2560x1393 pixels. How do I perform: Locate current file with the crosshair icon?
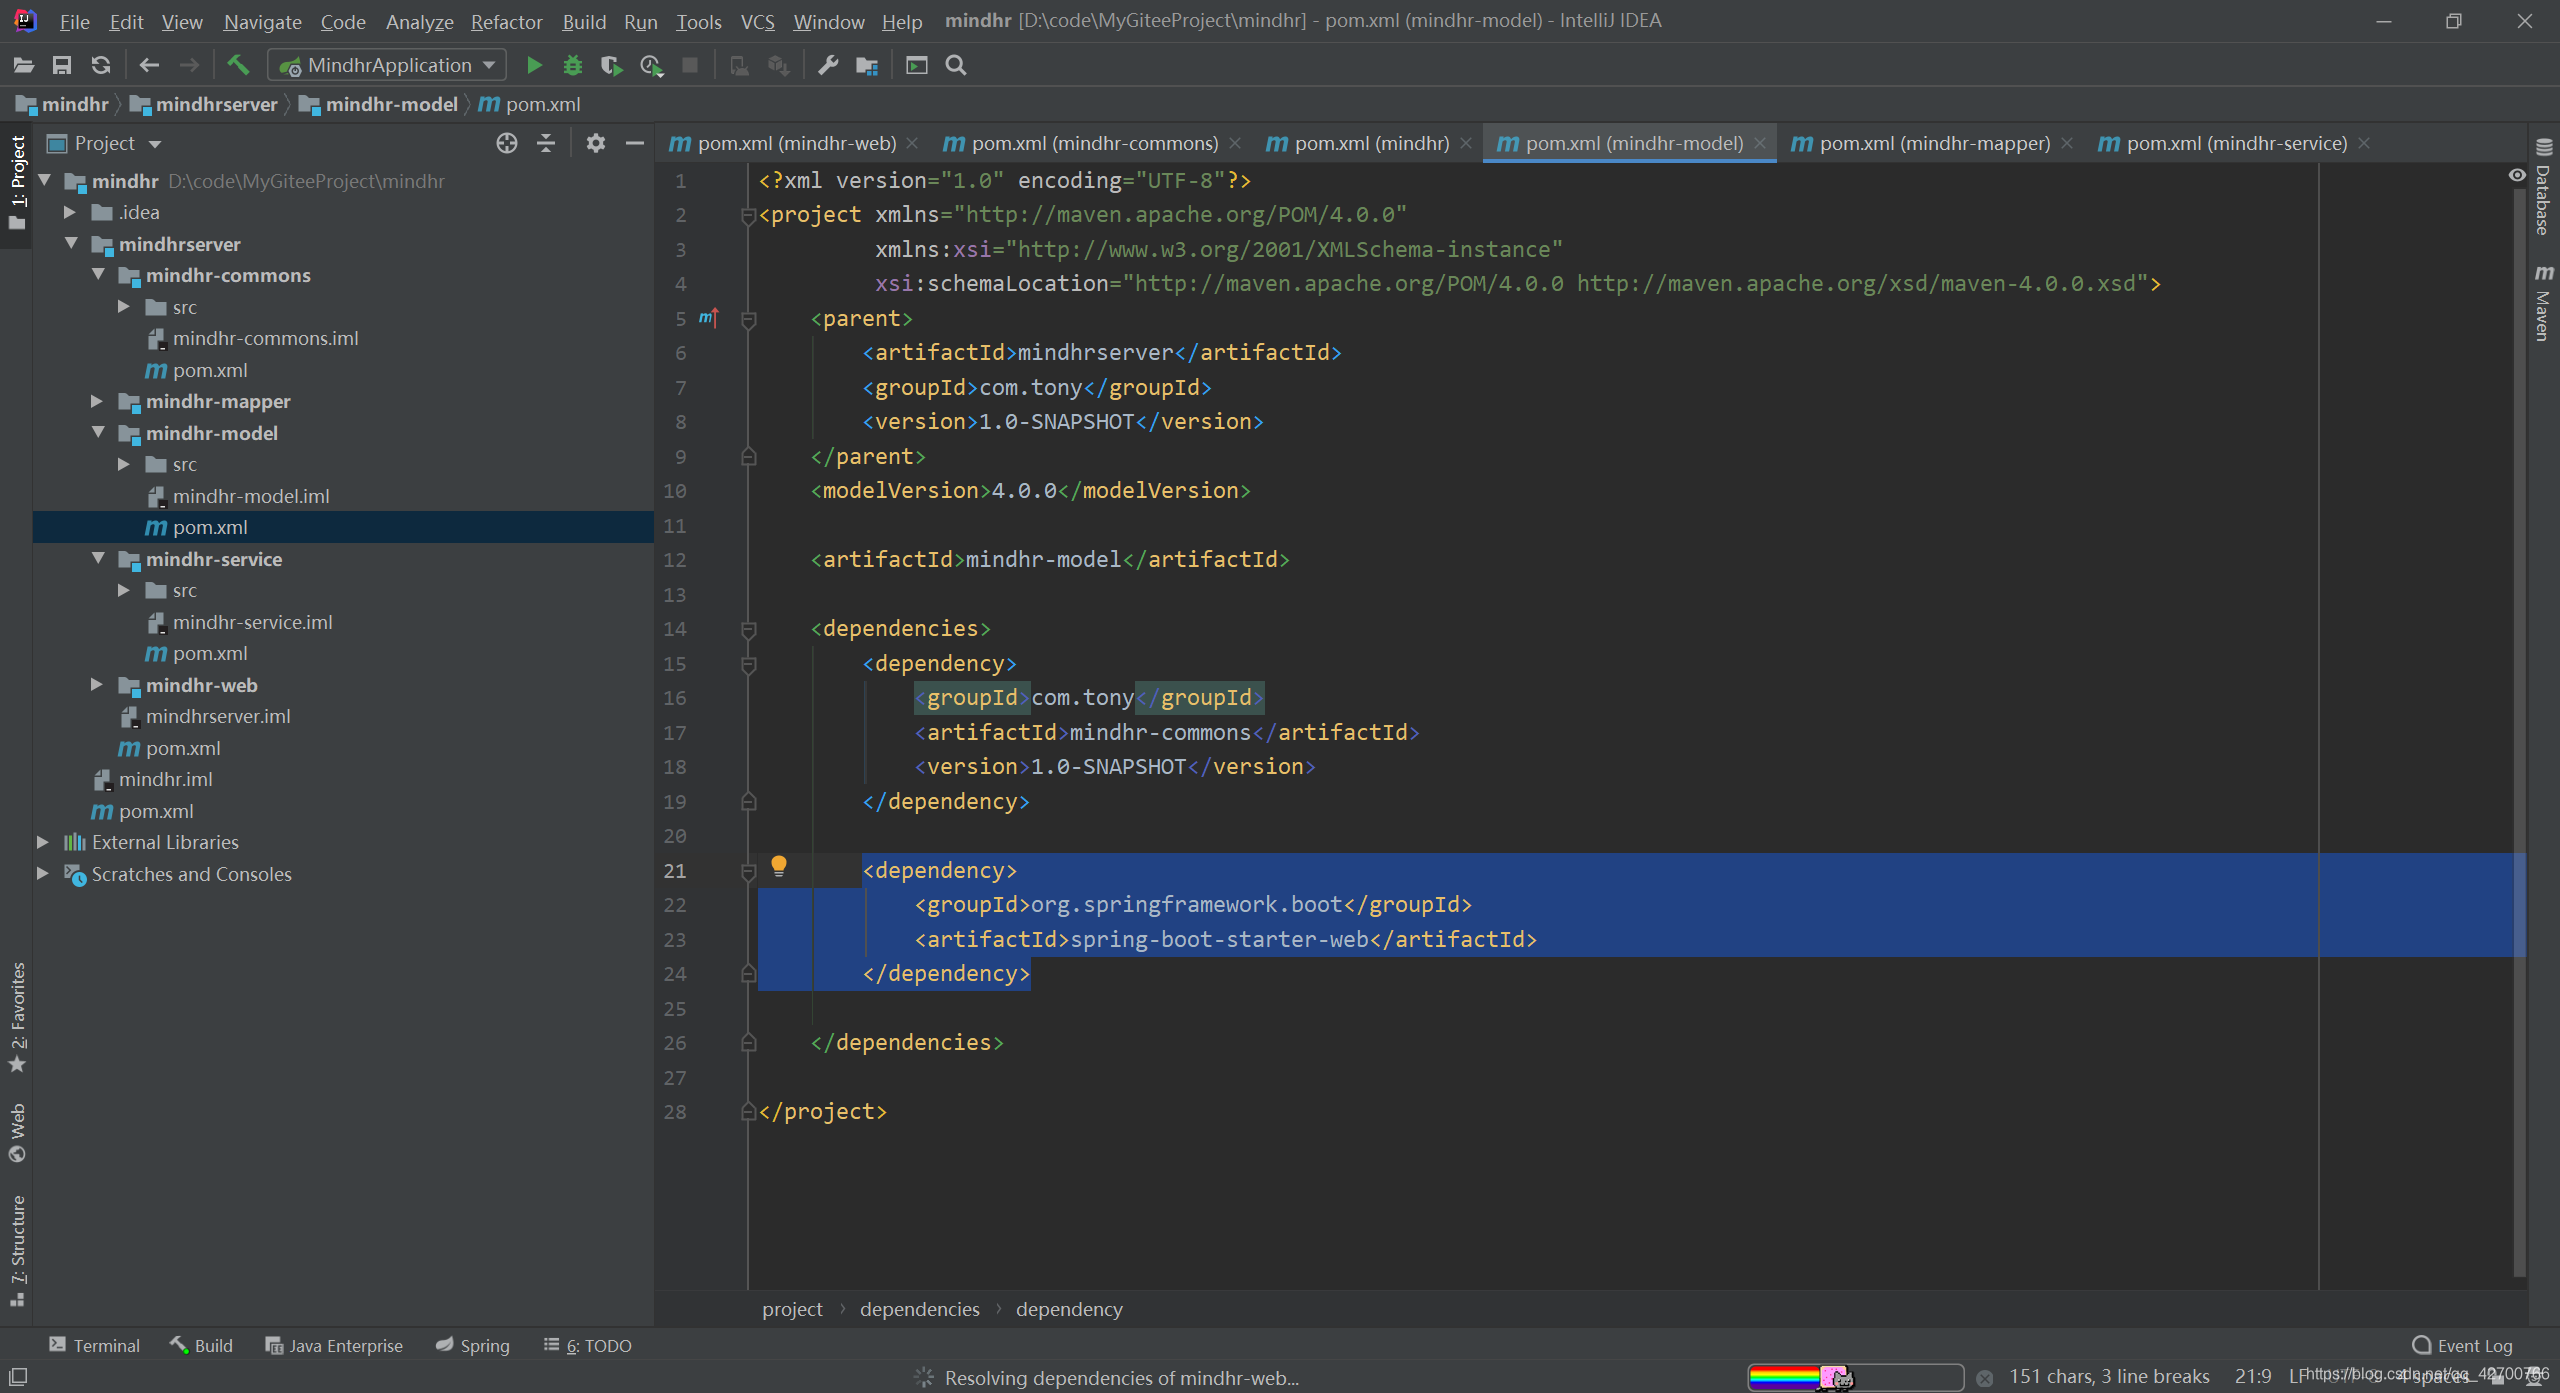click(507, 143)
